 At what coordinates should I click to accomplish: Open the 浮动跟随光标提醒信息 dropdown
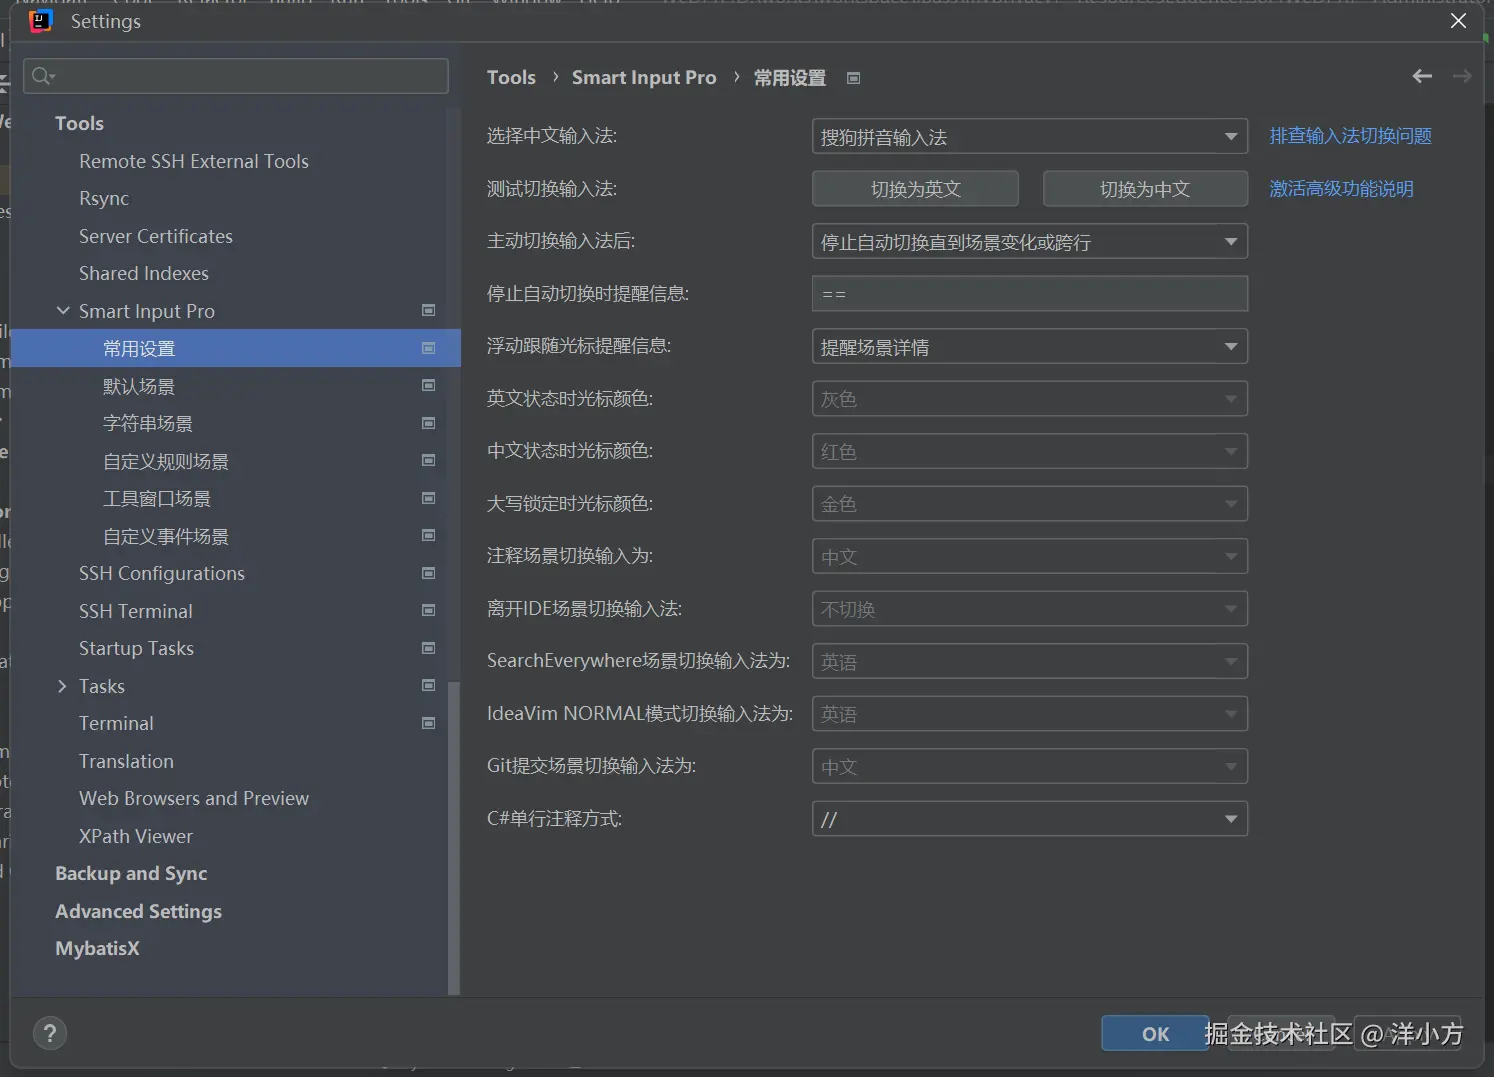(1030, 347)
